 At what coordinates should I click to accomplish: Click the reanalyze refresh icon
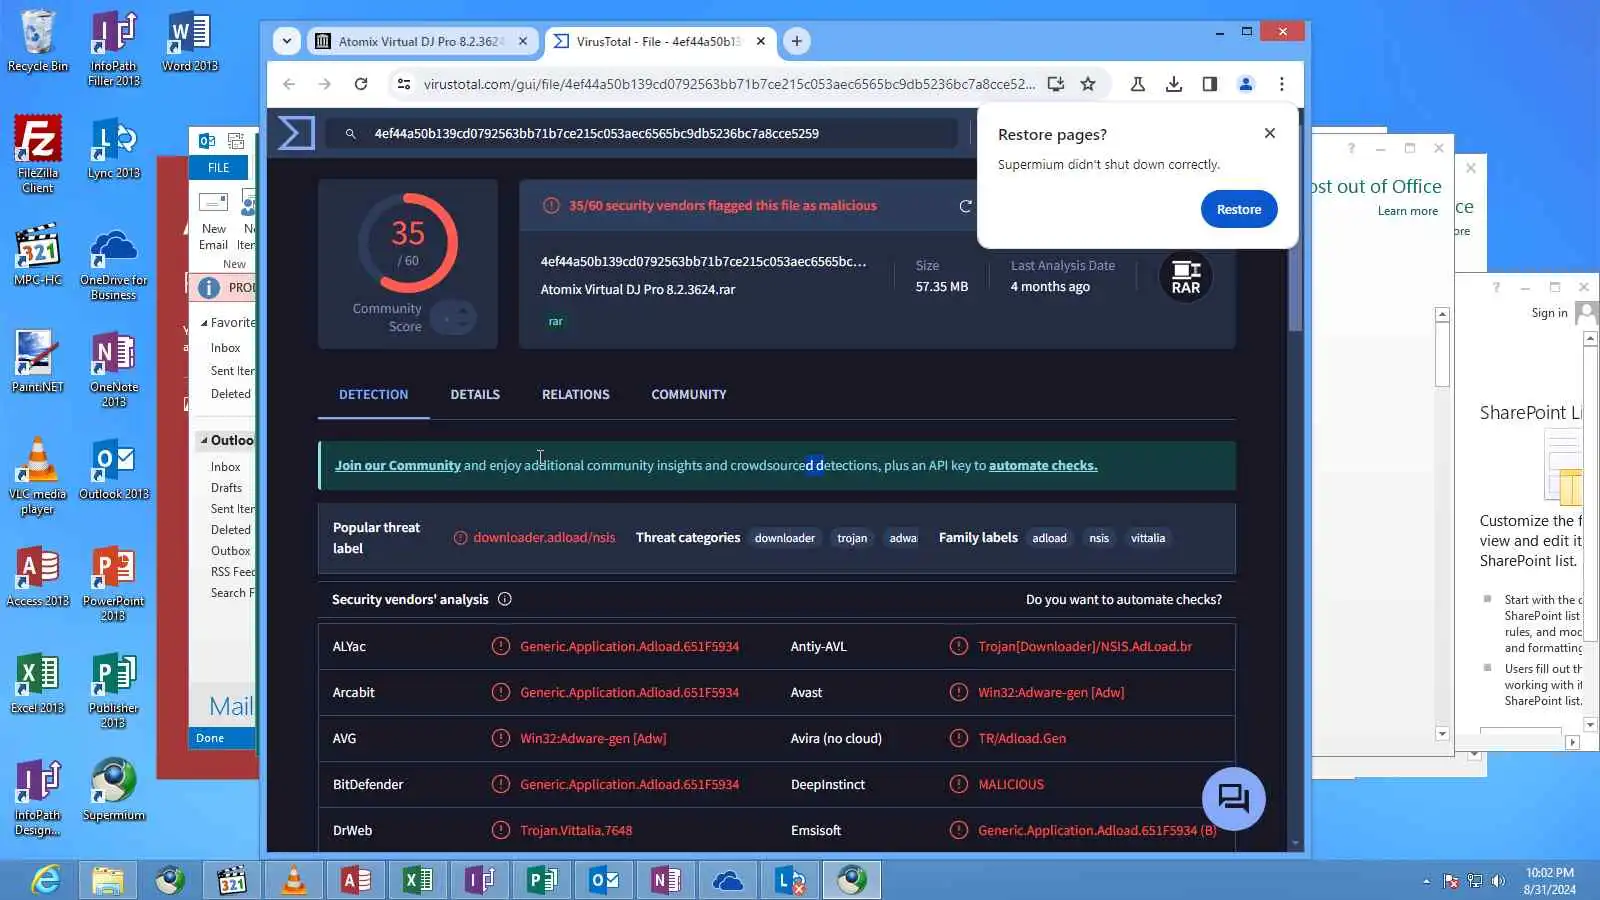point(965,206)
